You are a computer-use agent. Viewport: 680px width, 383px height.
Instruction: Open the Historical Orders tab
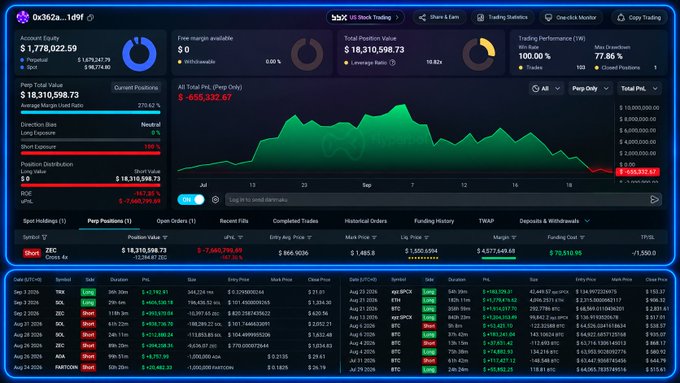pos(366,221)
